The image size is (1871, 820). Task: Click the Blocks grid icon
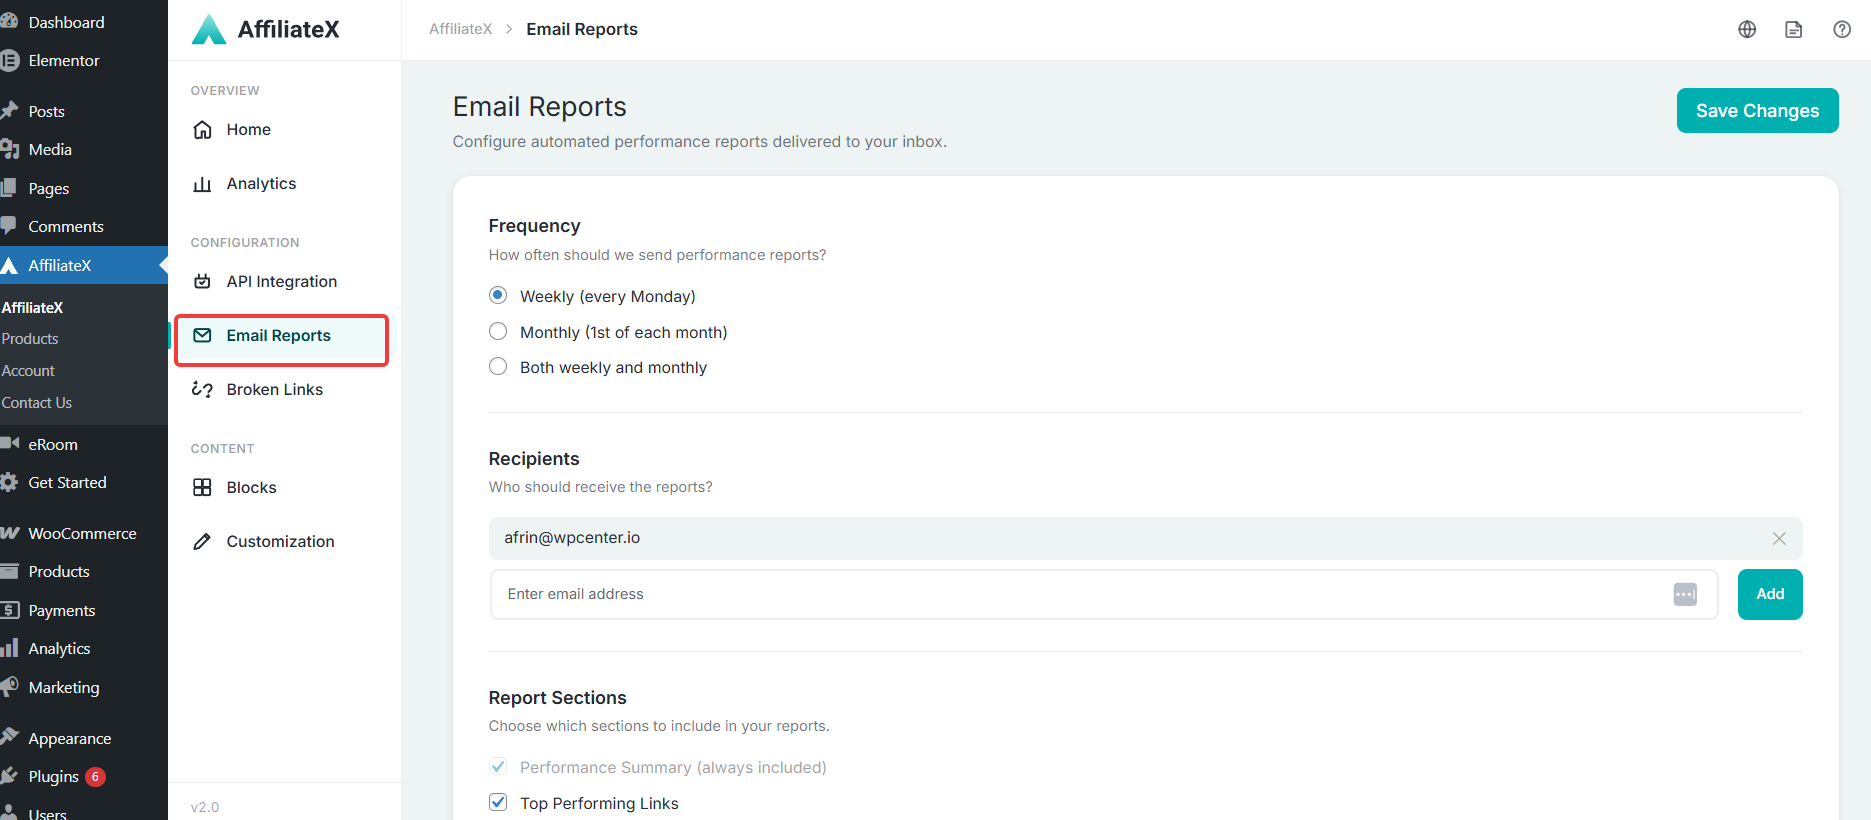tap(202, 488)
